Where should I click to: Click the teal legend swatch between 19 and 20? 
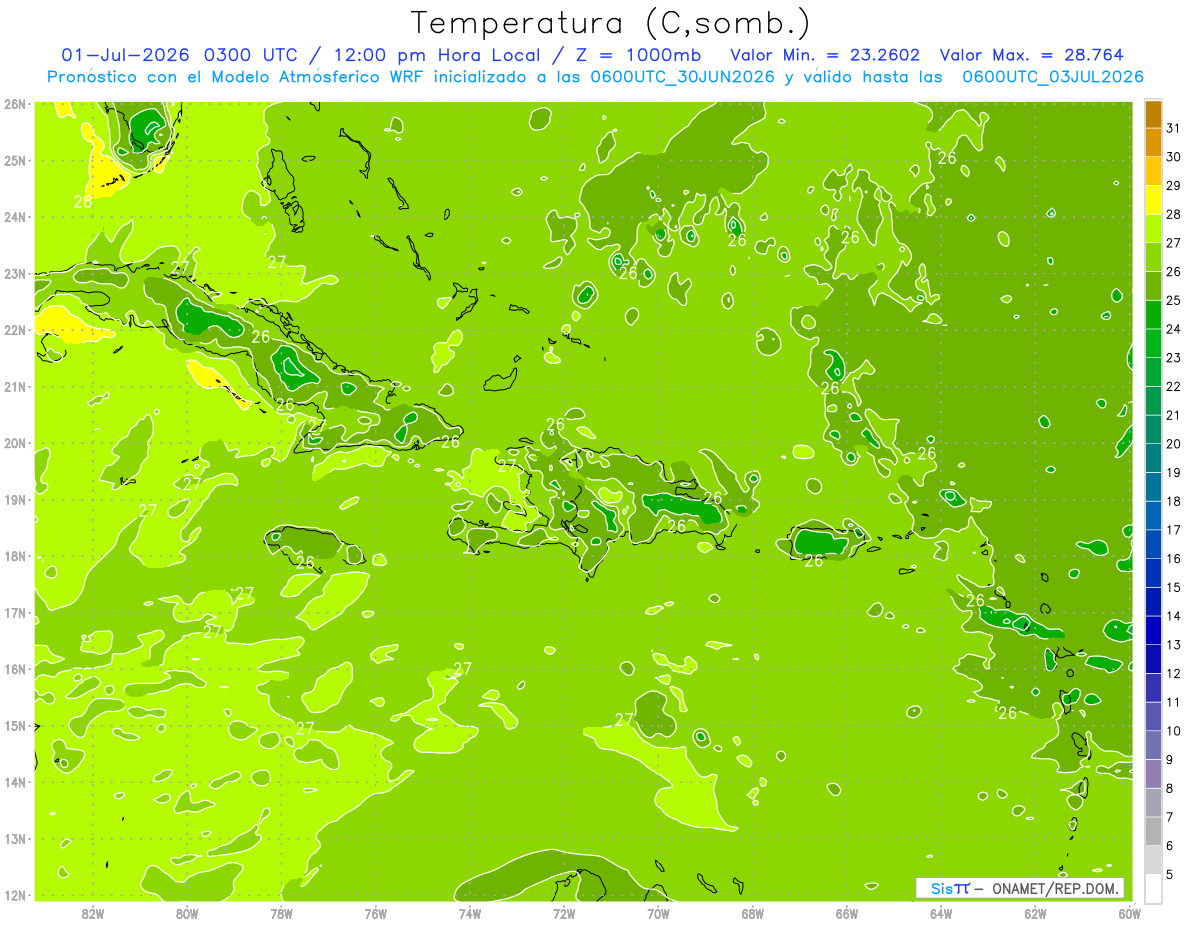click(x=1153, y=458)
